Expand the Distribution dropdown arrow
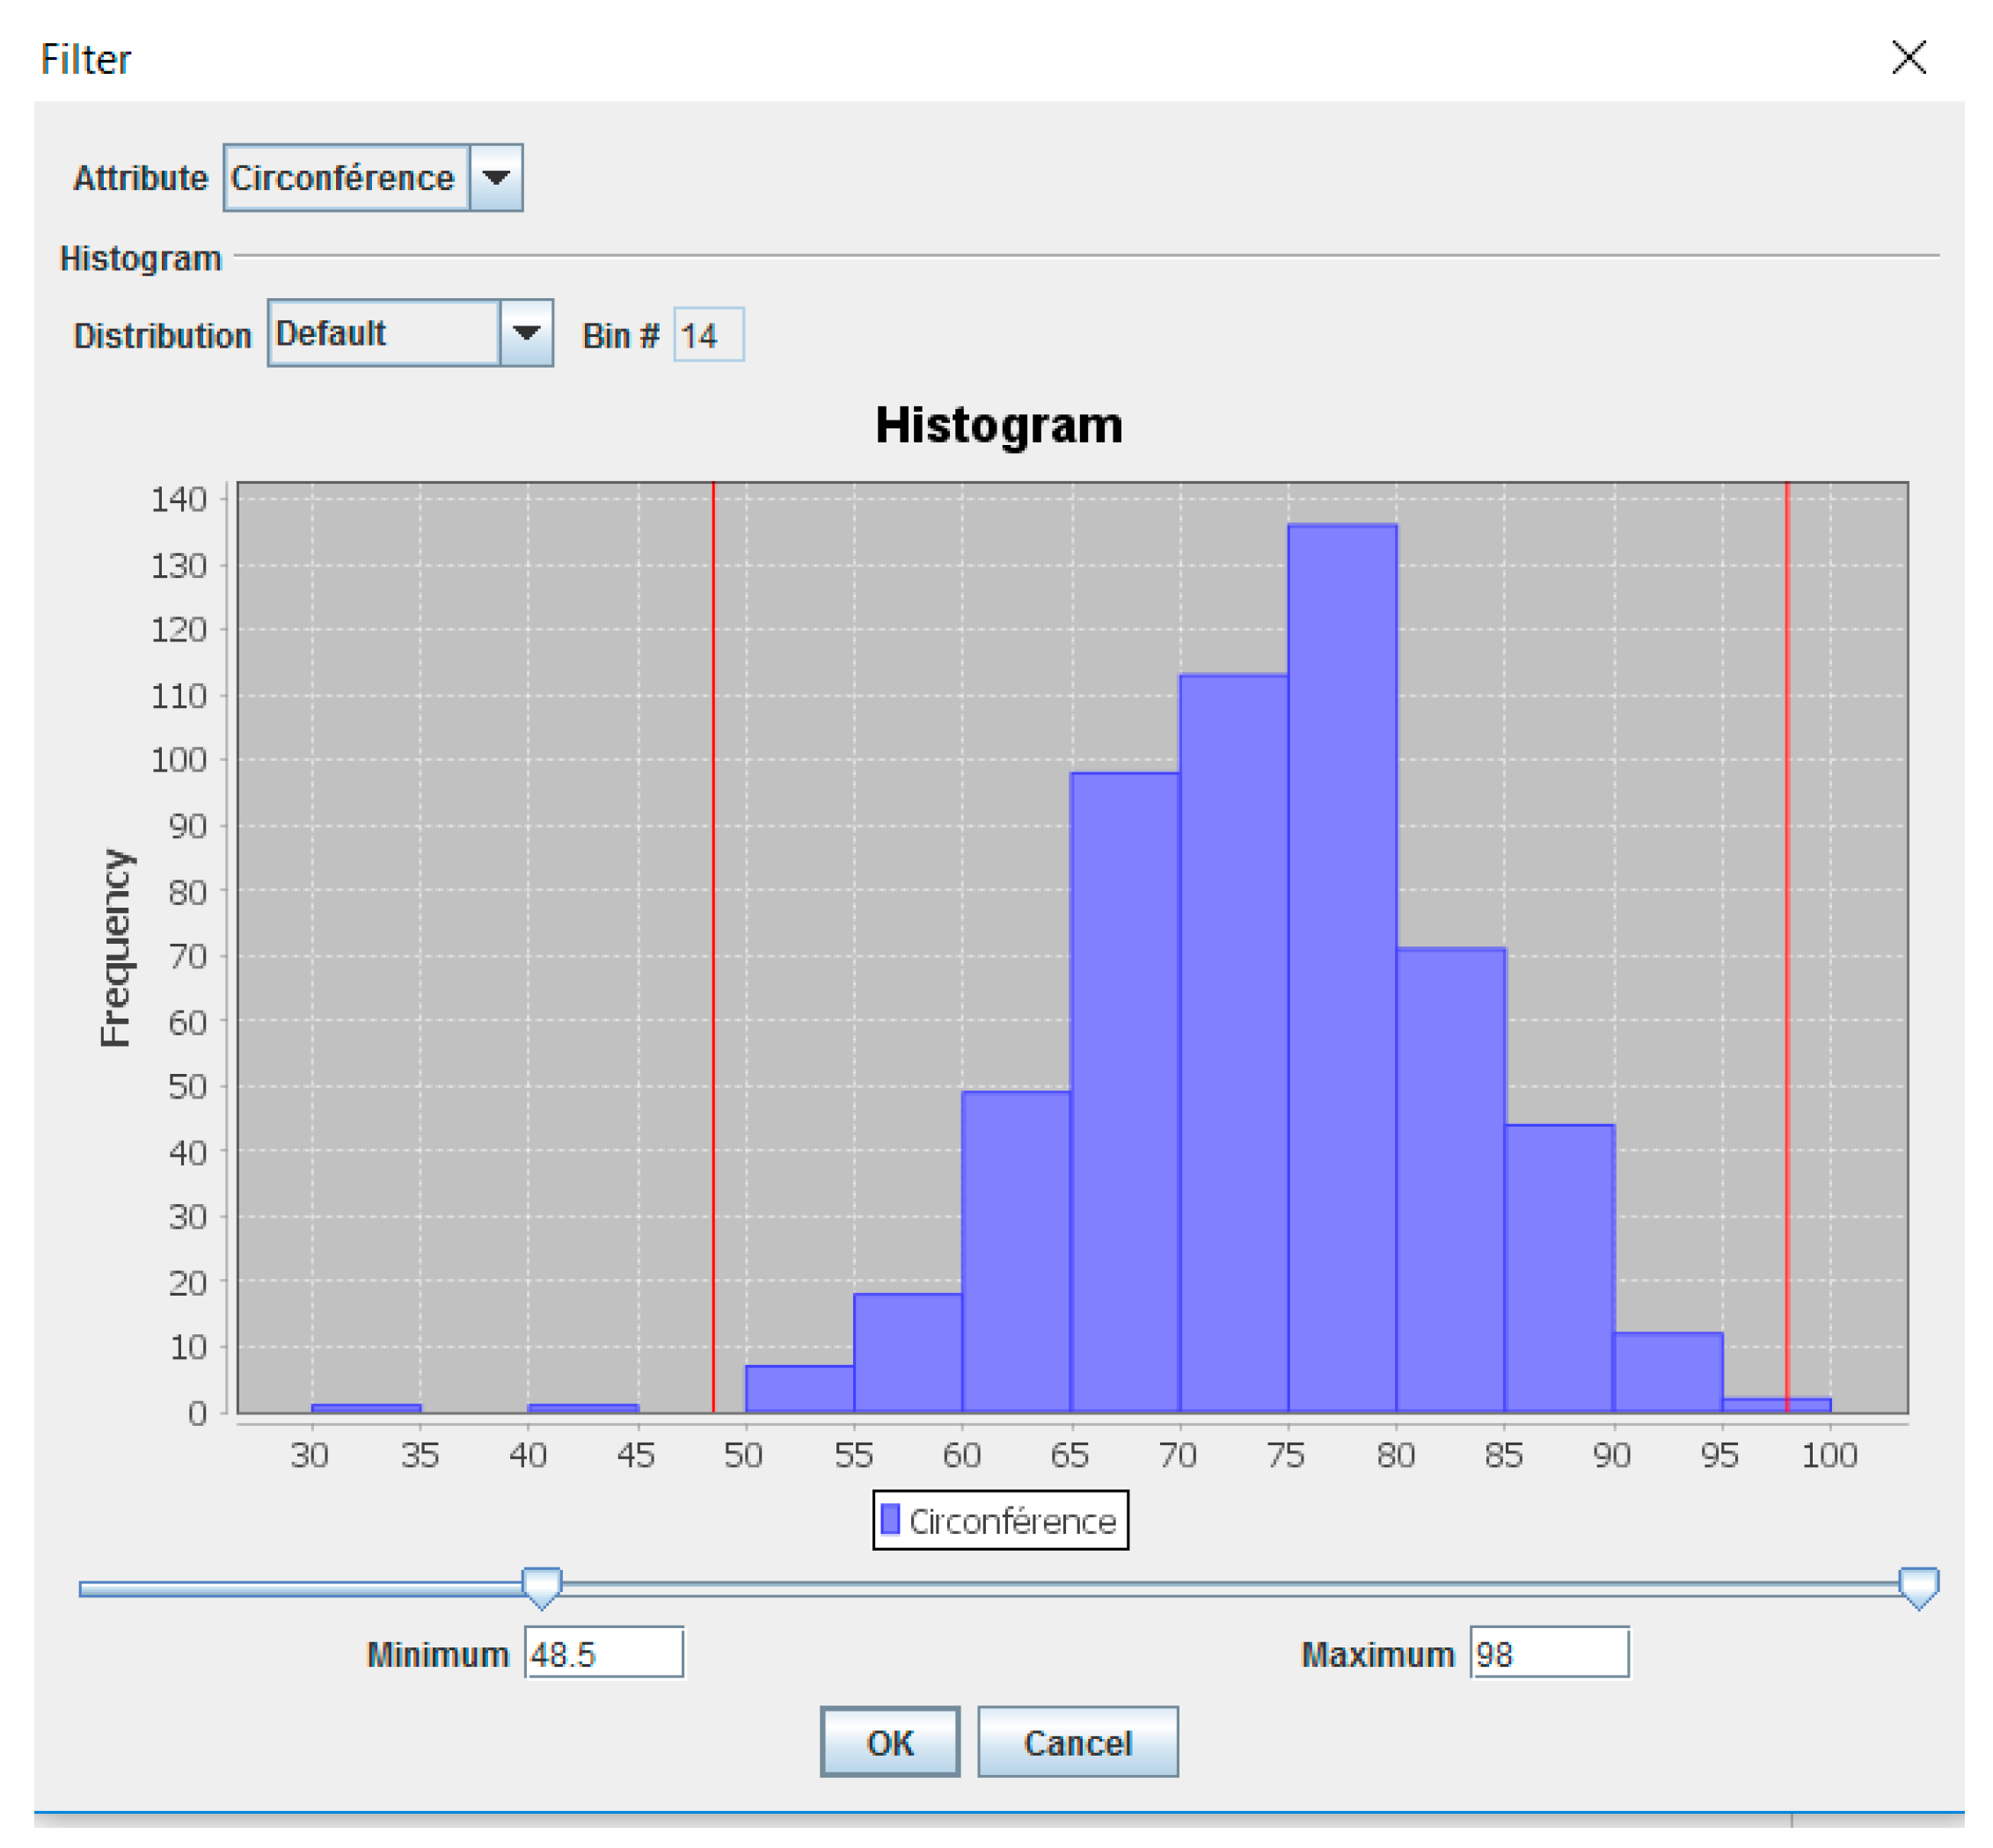The image size is (1993, 1848). tap(526, 333)
